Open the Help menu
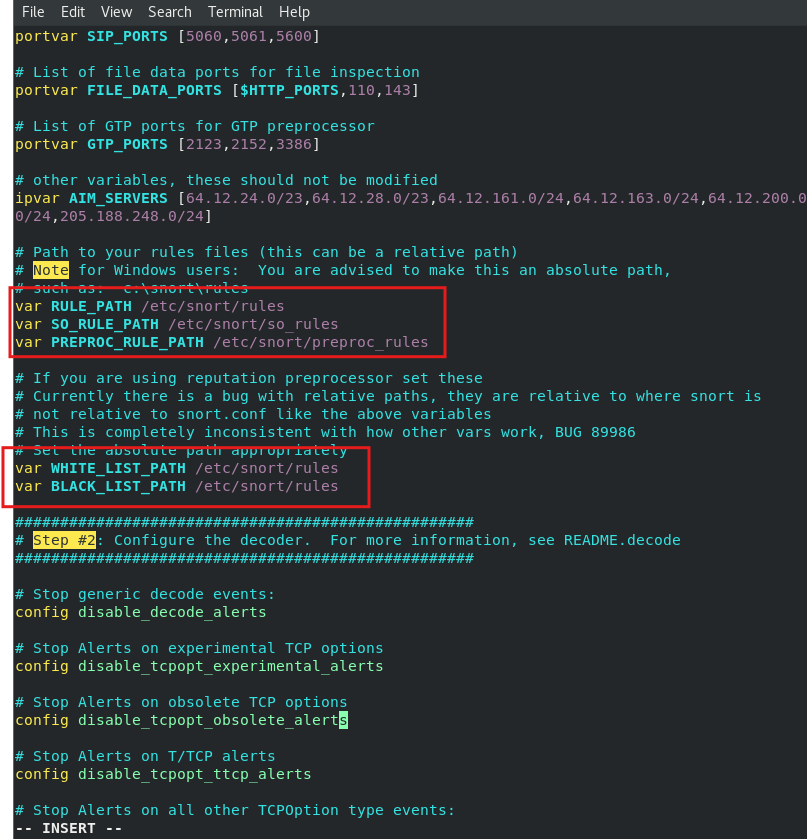The height and width of the screenshot is (839, 807). pos(294,12)
